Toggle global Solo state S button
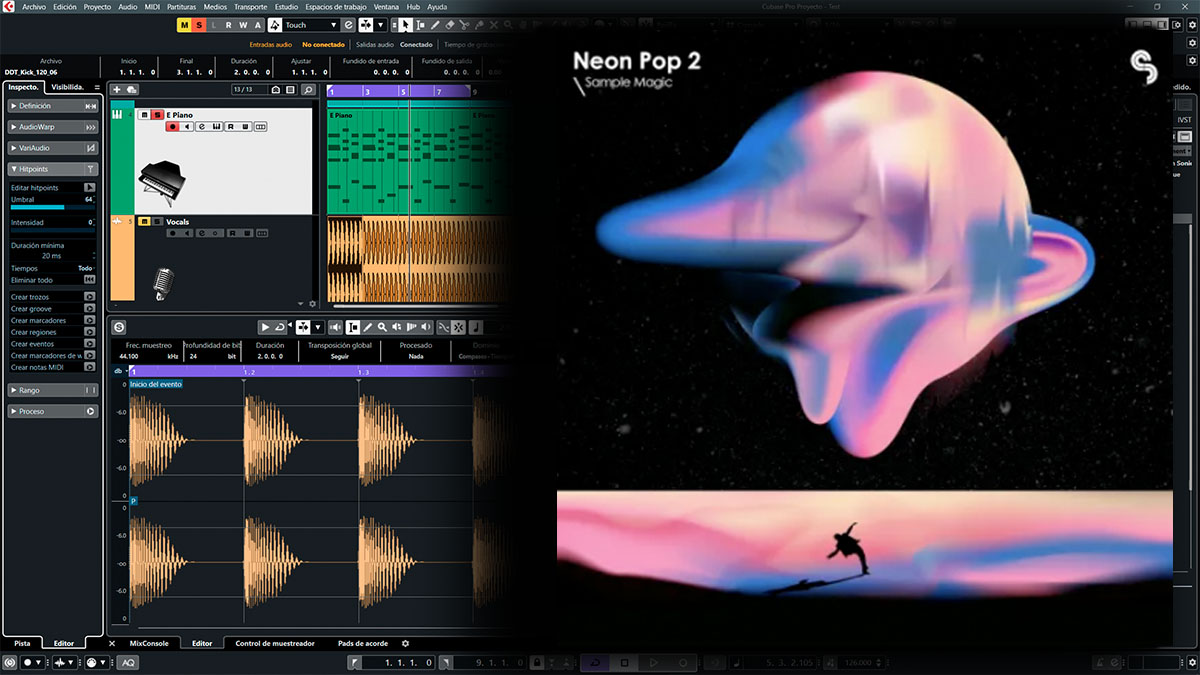 (x=198, y=25)
